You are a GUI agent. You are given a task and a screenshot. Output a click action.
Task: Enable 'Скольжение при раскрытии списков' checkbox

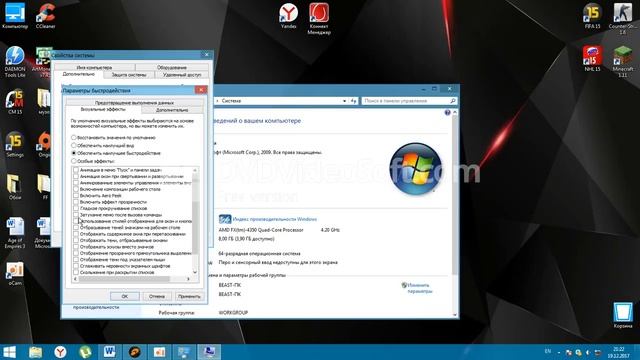click(76, 272)
